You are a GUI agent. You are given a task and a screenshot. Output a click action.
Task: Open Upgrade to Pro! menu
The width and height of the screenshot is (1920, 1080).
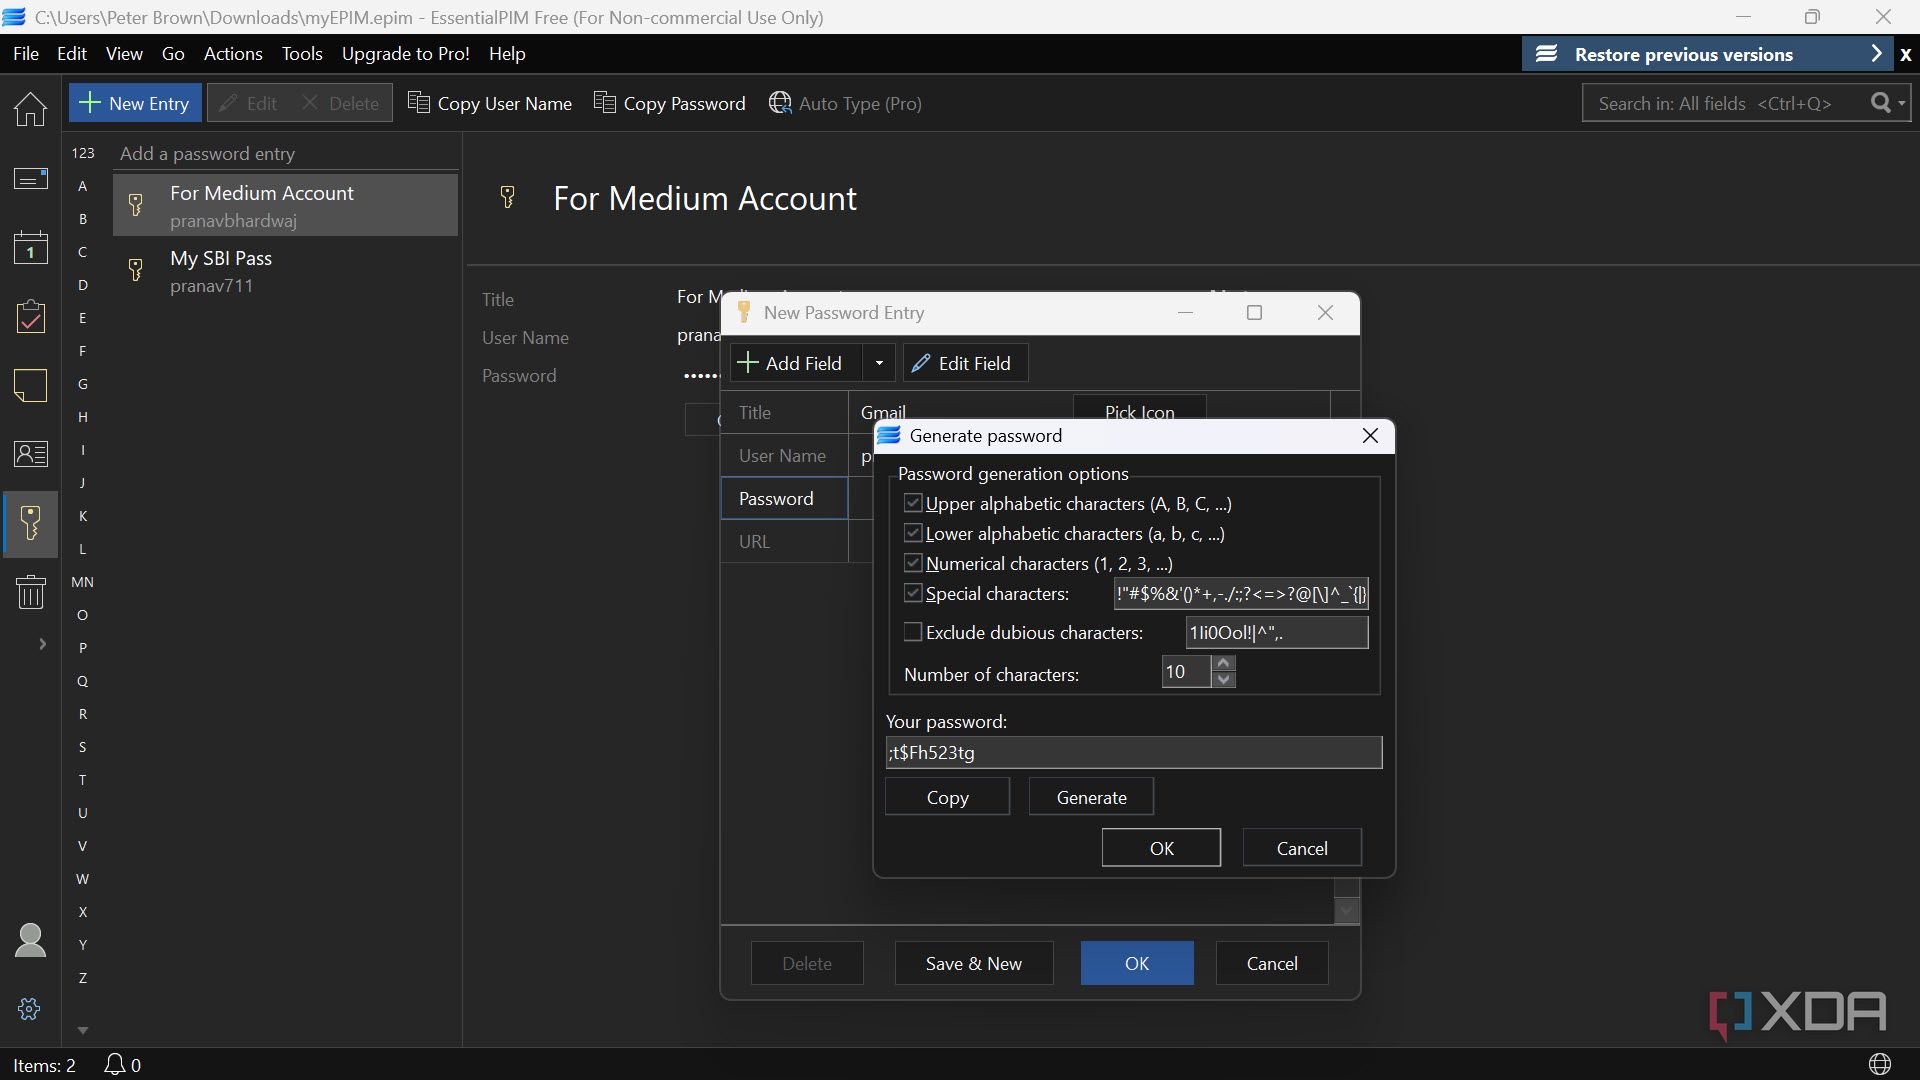tap(406, 54)
